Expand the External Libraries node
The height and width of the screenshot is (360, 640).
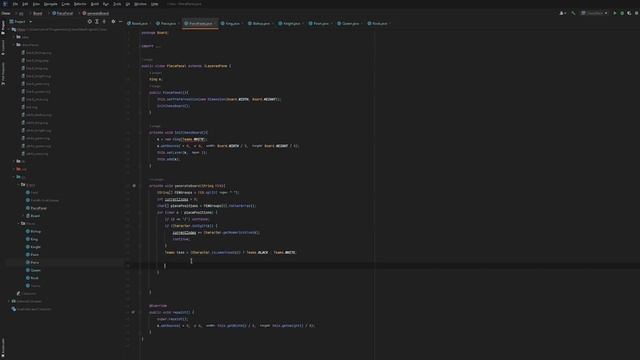point(9,301)
